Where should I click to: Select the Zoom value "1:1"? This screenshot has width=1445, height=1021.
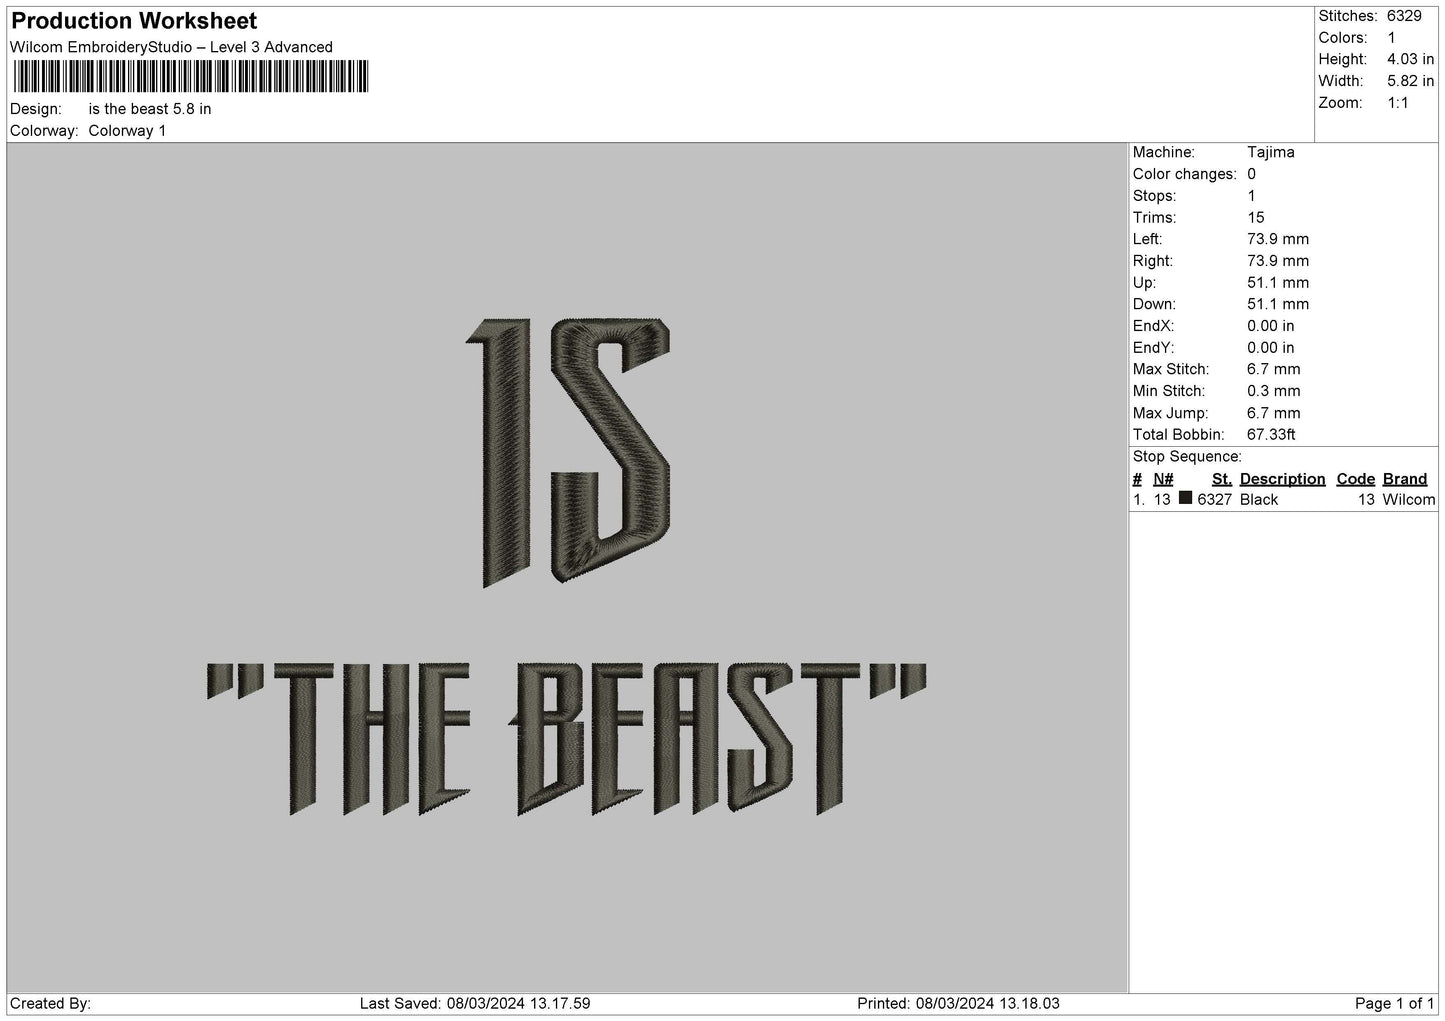pyautogui.click(x=1397, y=103)
